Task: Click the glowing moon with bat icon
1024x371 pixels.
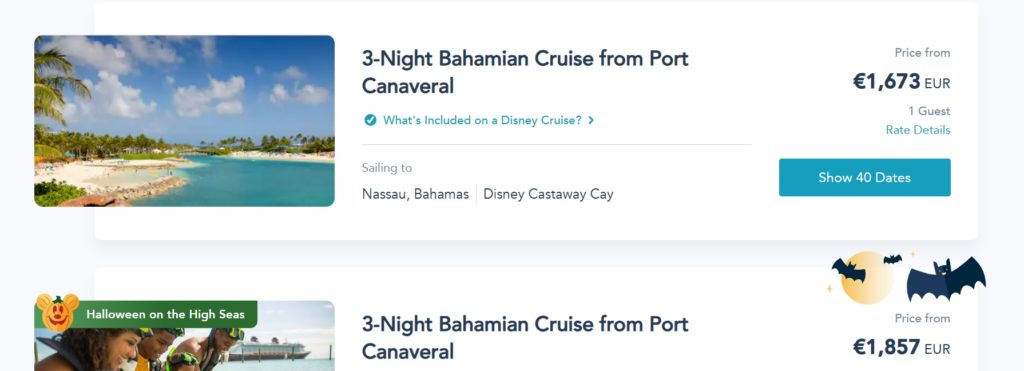Action: 861,278
